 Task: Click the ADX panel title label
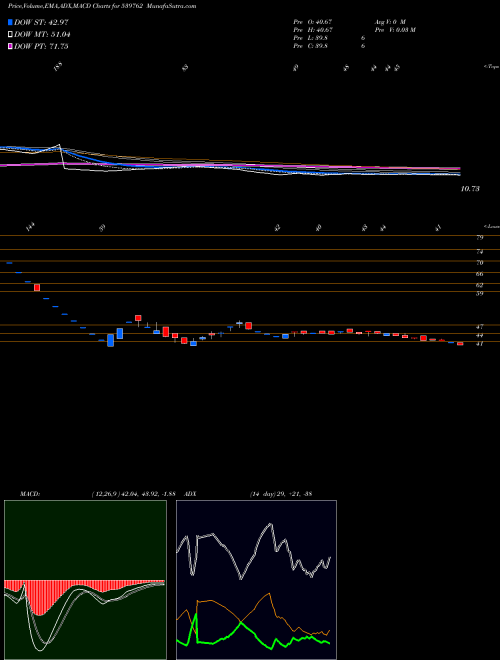click(191, 494)
